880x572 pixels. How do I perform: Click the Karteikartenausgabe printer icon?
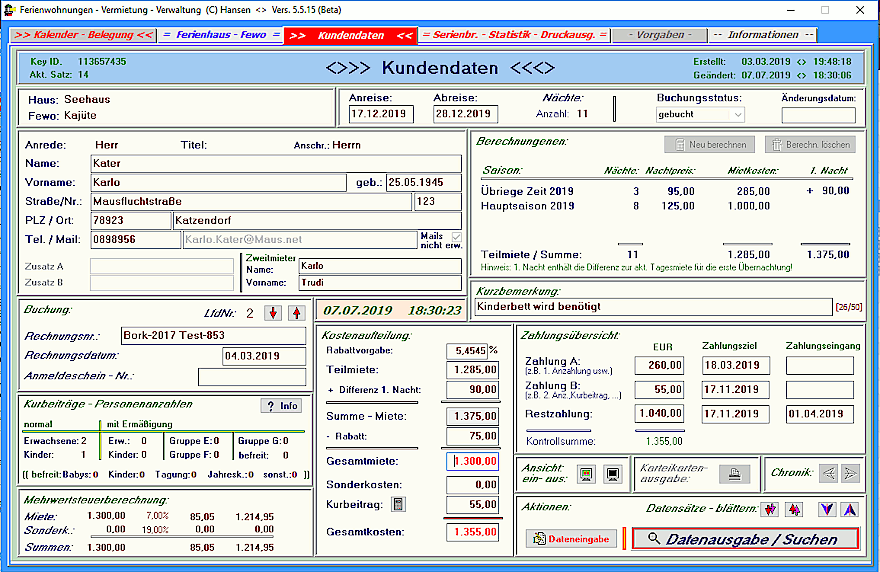[733, 474]
